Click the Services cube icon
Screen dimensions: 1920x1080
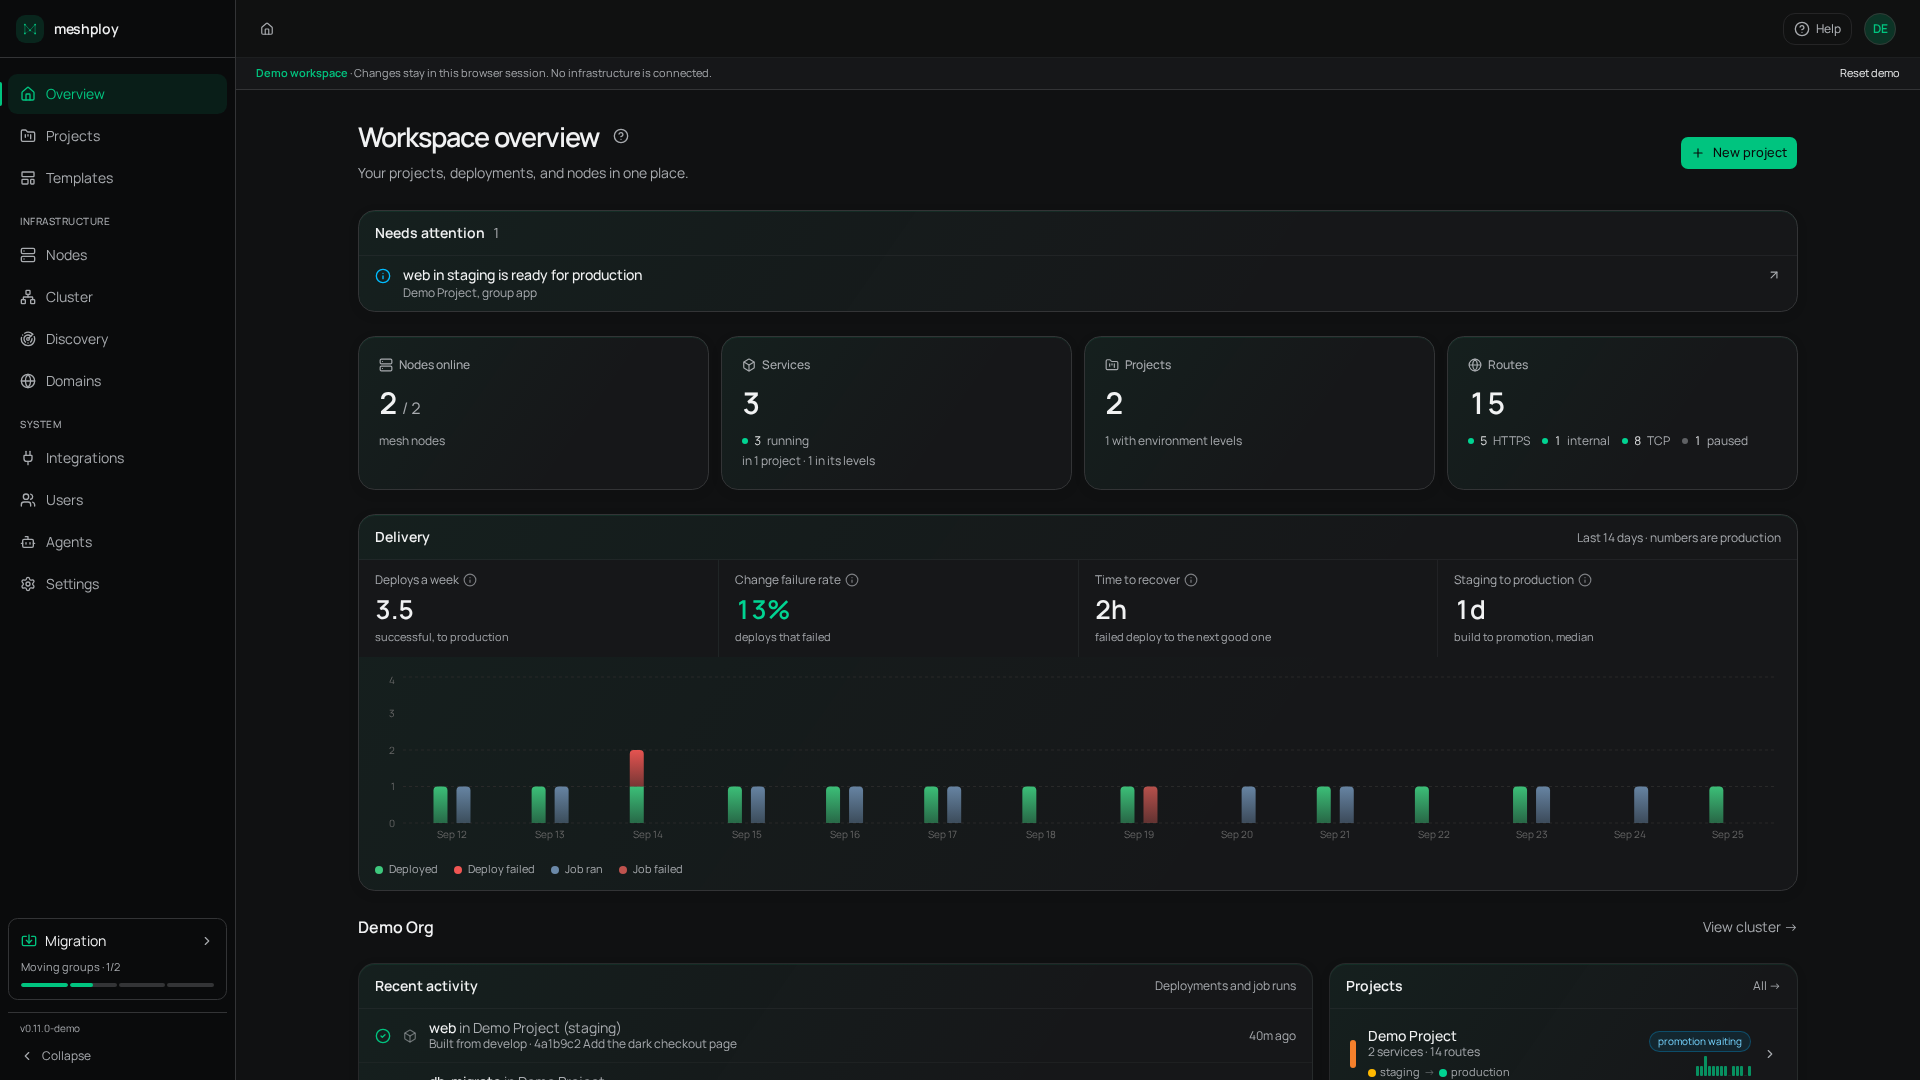coord(749,365)
